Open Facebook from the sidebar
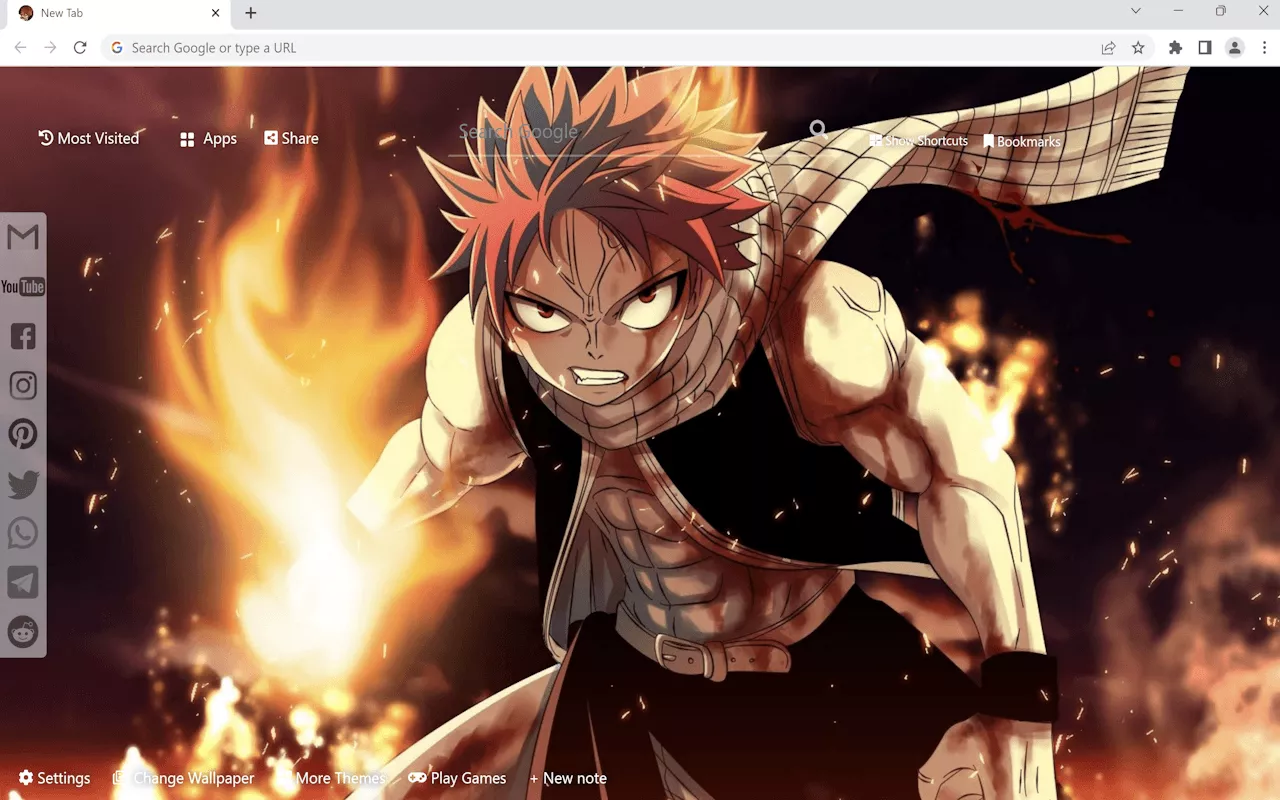This screenshot has width=1280, height=800. 23,336
